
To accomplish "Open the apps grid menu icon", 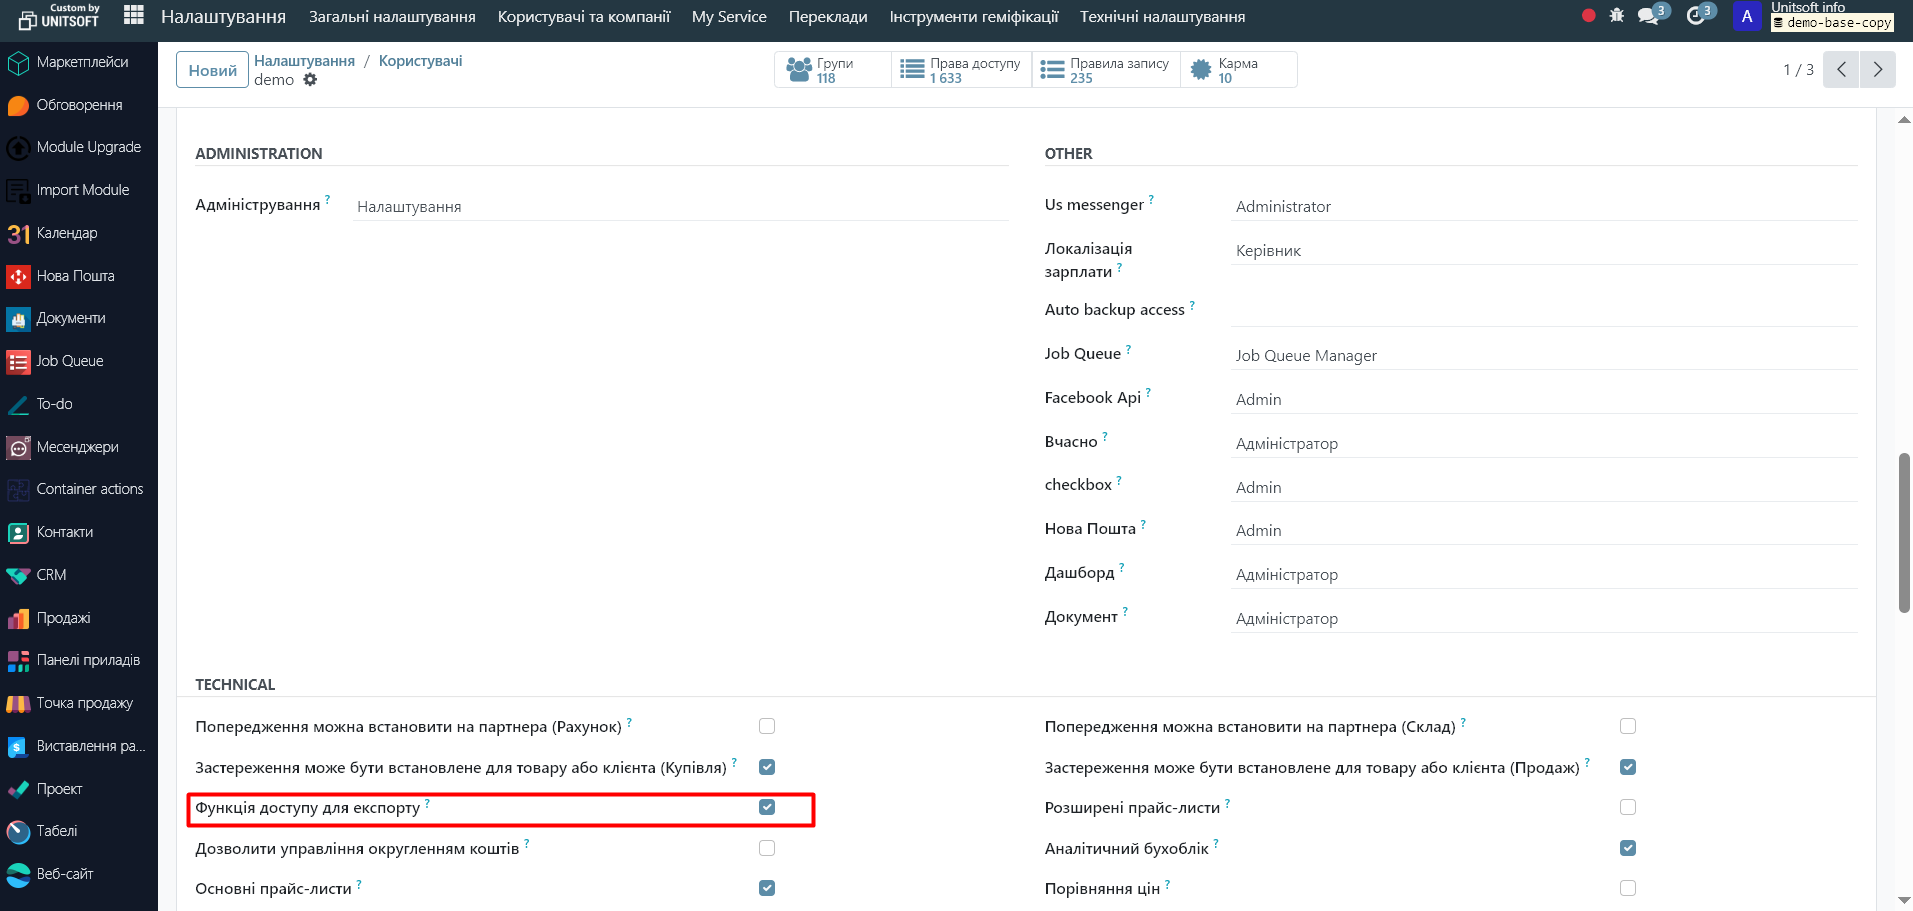I will click(133, 16).
